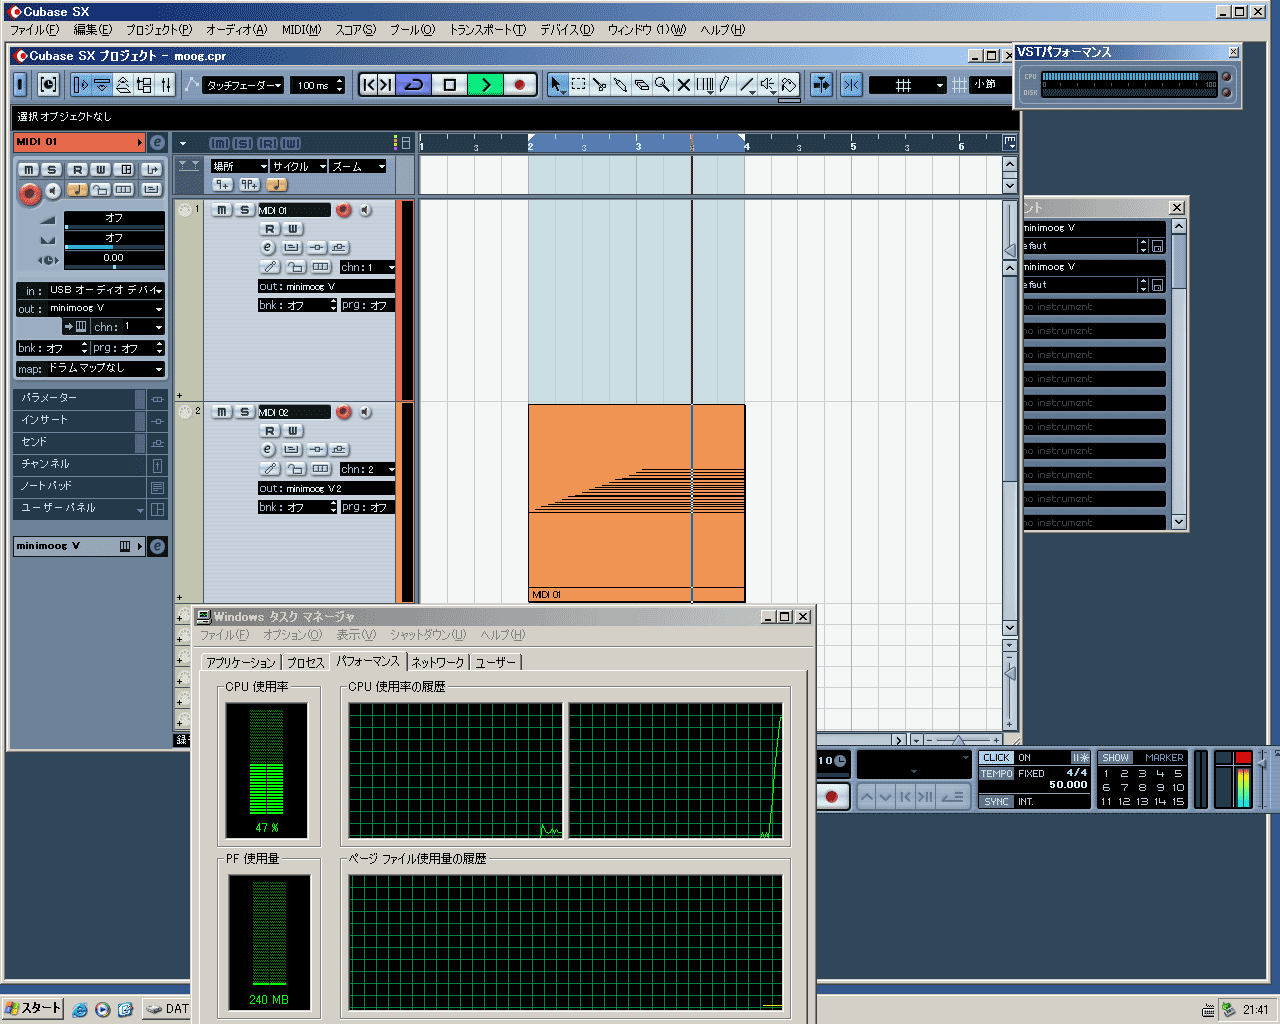This screenshot has height=1024, width=1280.
Task: Solo the MIDI 01 track in track list
Action: tap(244, 210)
